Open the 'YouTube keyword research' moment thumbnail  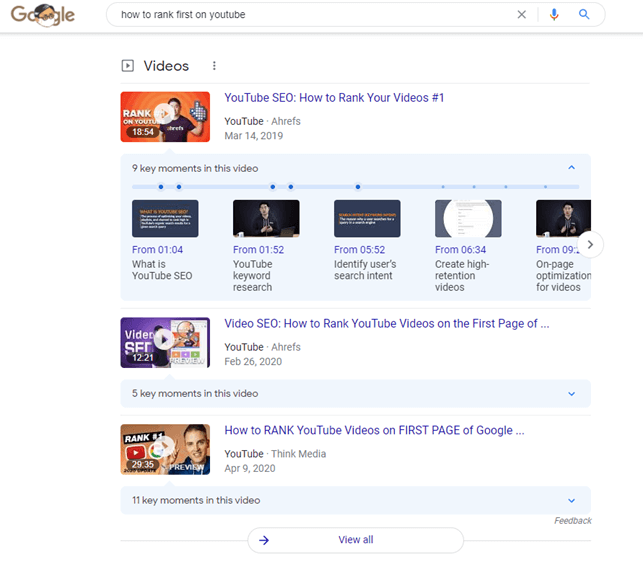(266, 218)
